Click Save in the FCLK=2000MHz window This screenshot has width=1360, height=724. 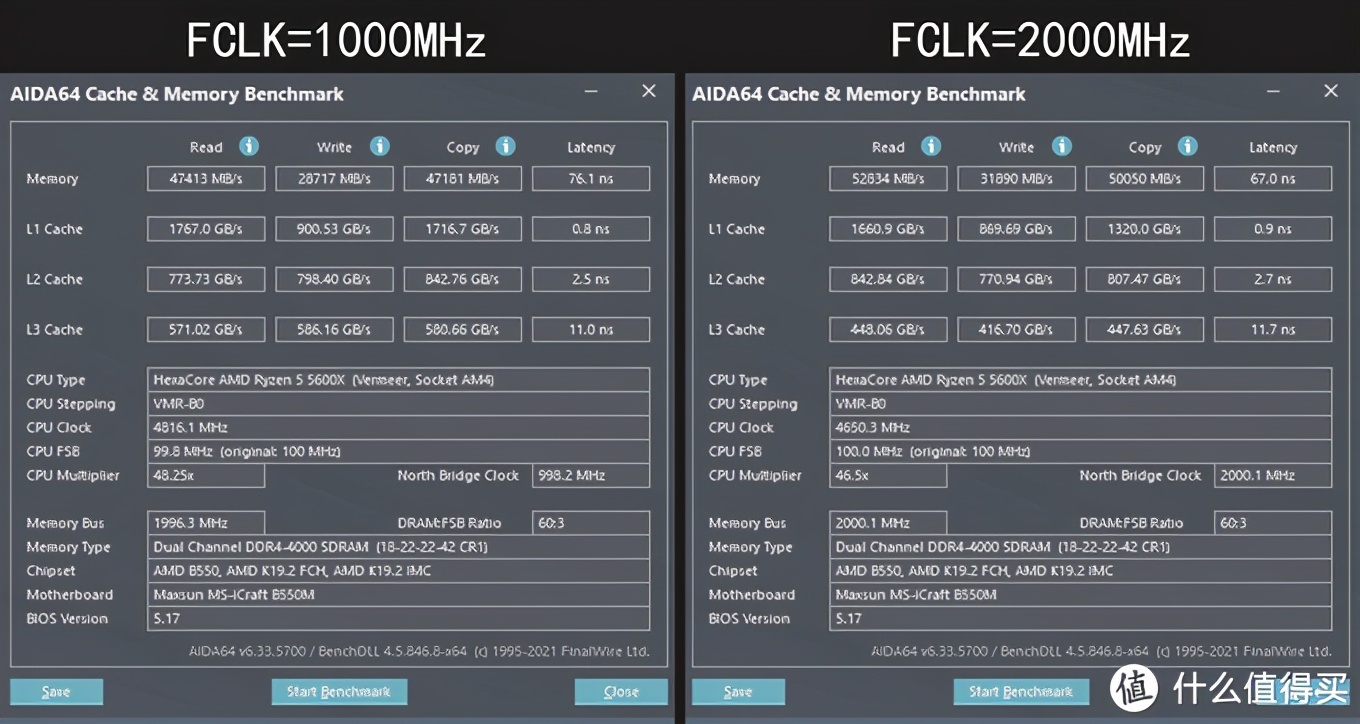click(x=738, y=691)
